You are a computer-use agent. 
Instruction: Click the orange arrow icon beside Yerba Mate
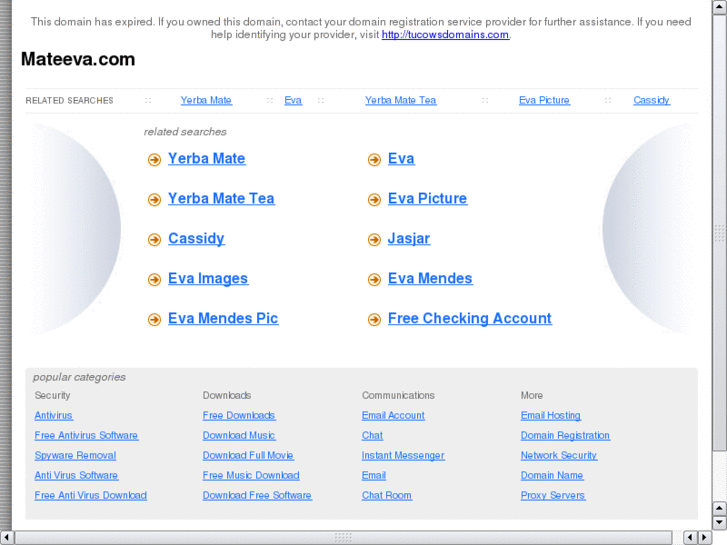[x=154, y=160]
